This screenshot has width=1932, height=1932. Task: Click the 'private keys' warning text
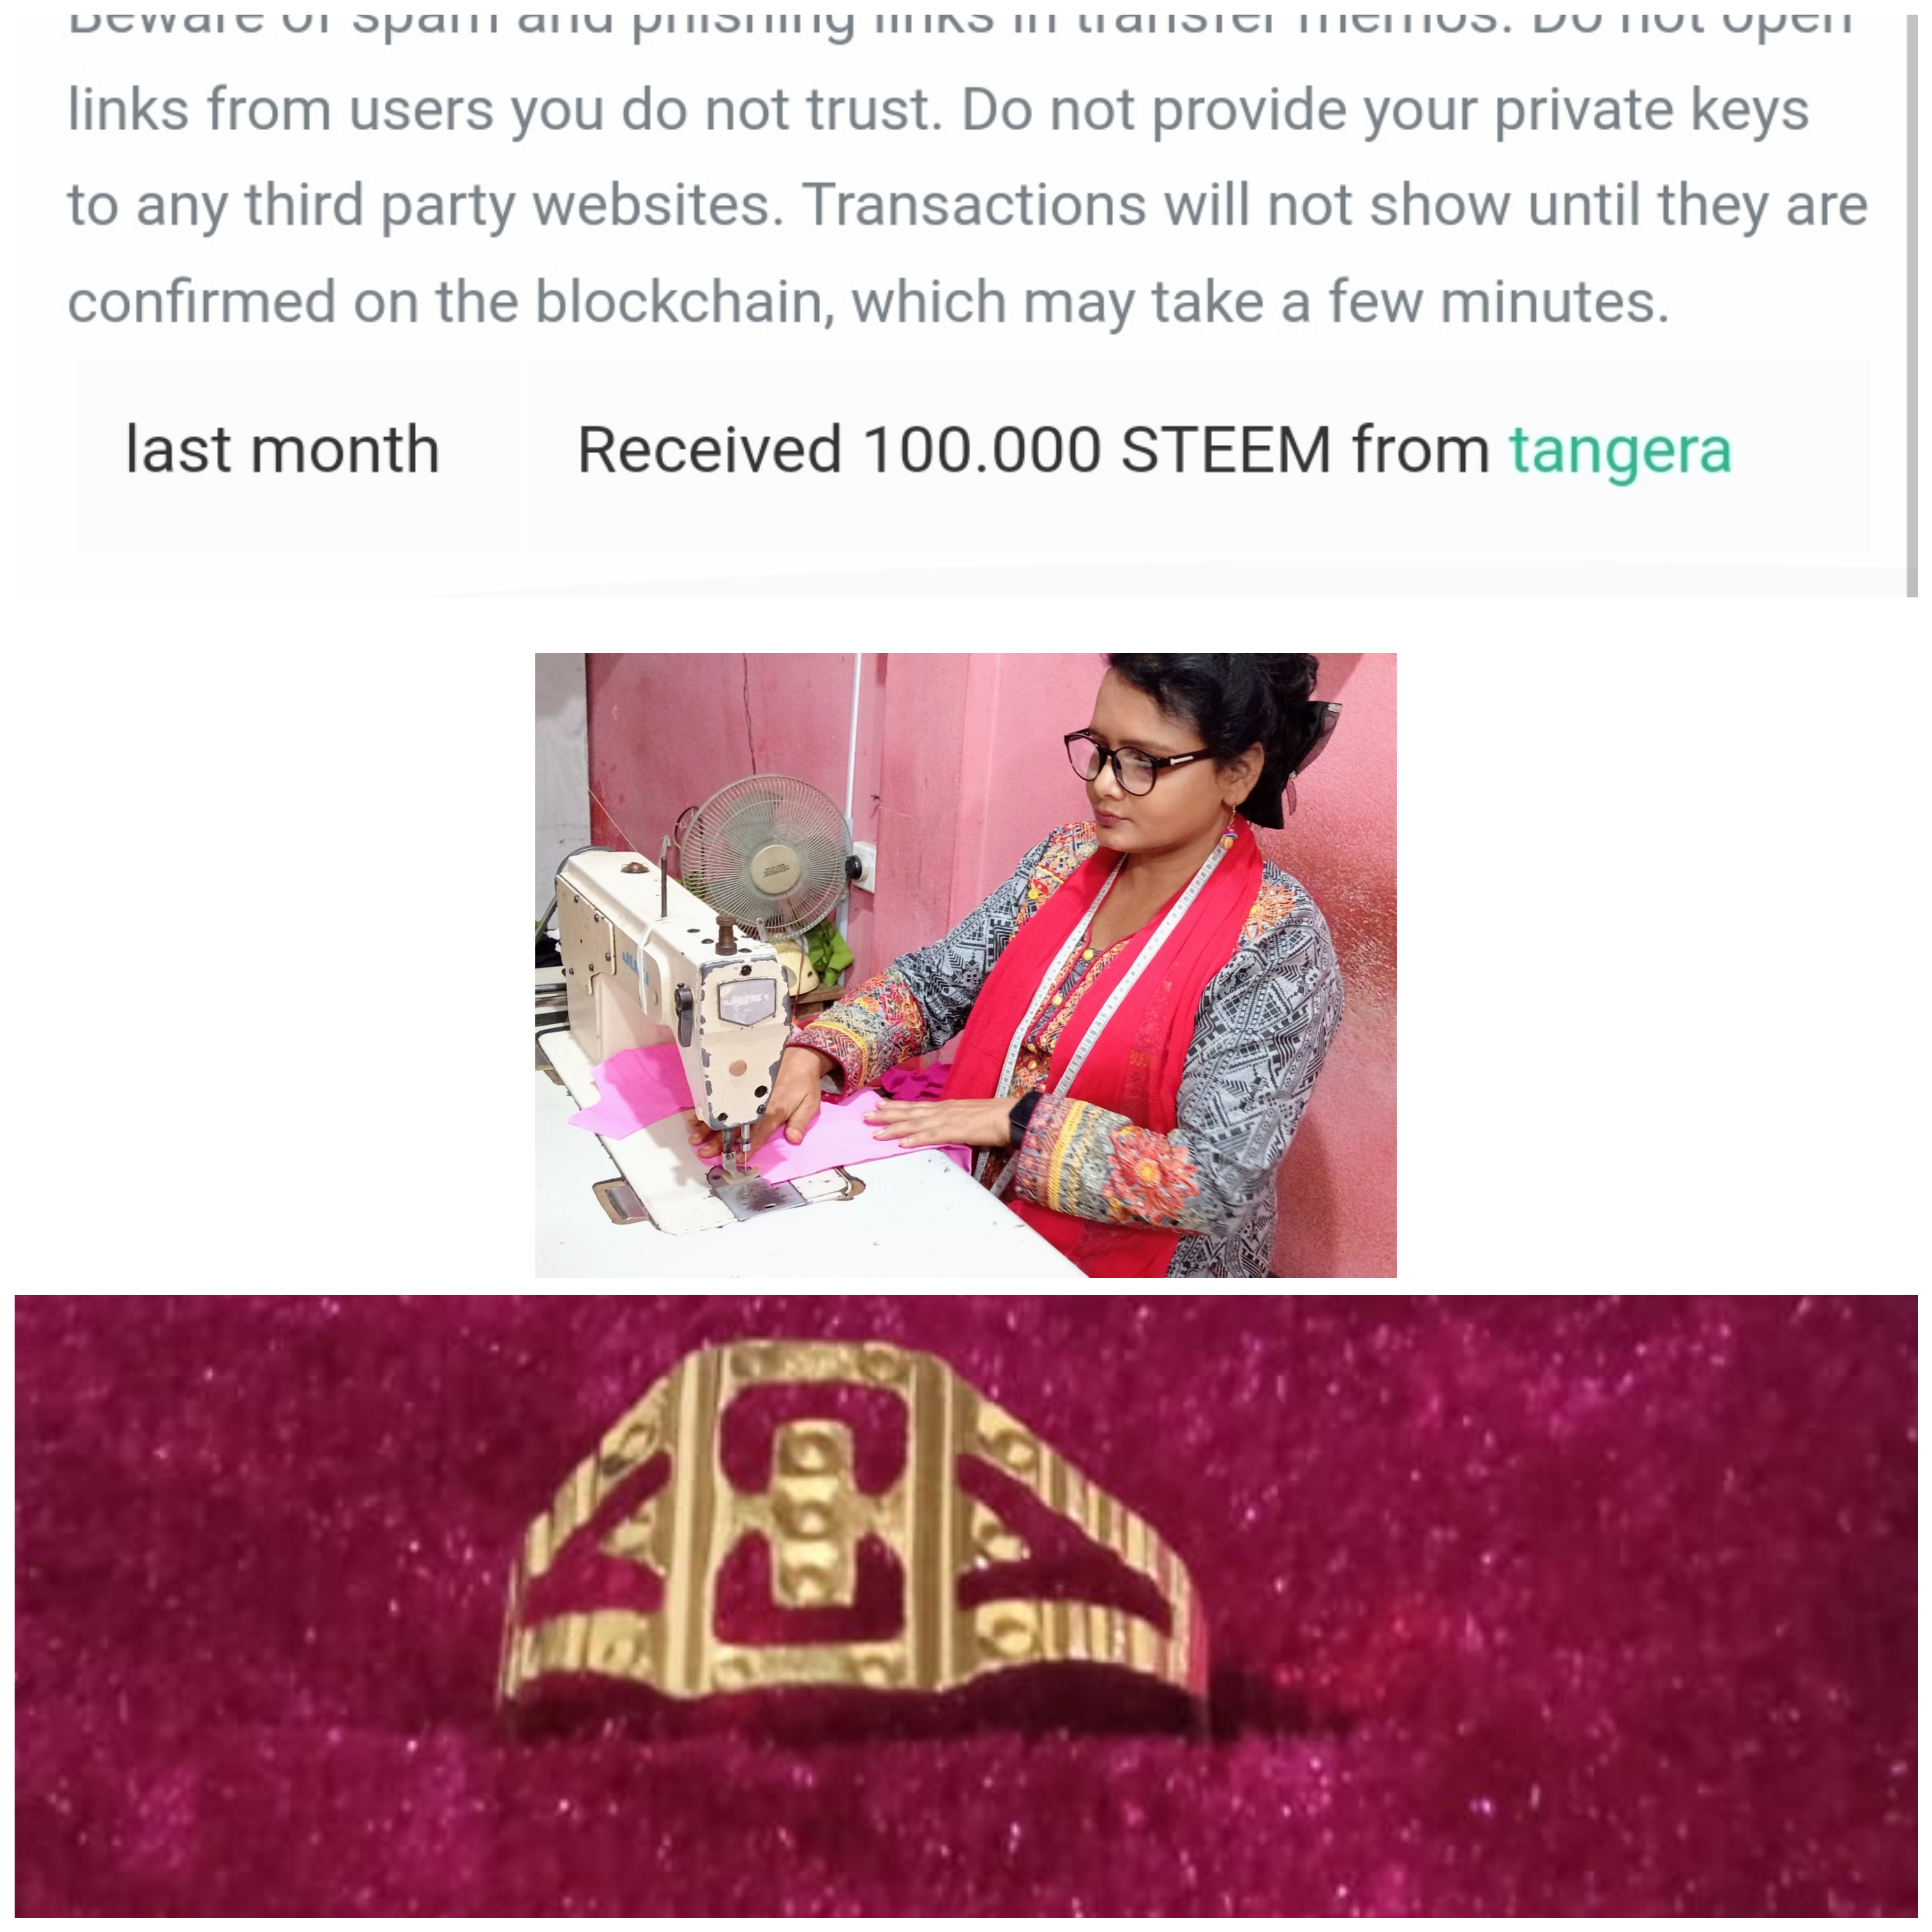click(1650, 111)
